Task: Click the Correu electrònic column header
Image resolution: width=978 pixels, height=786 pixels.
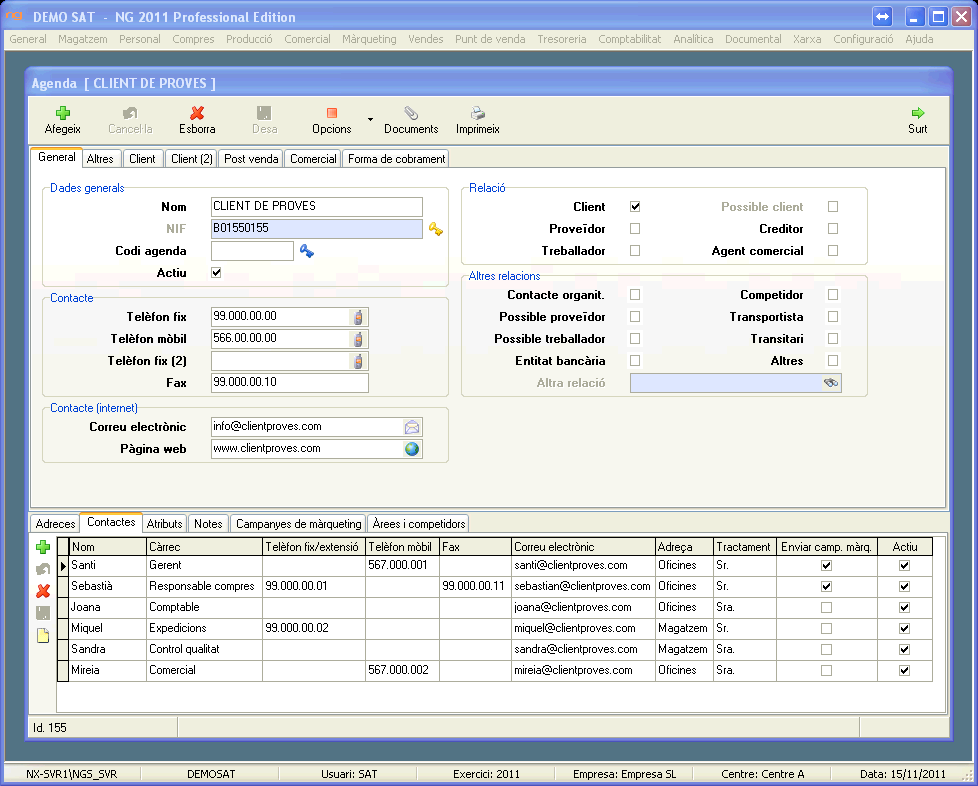Action: tap(583, 547)
